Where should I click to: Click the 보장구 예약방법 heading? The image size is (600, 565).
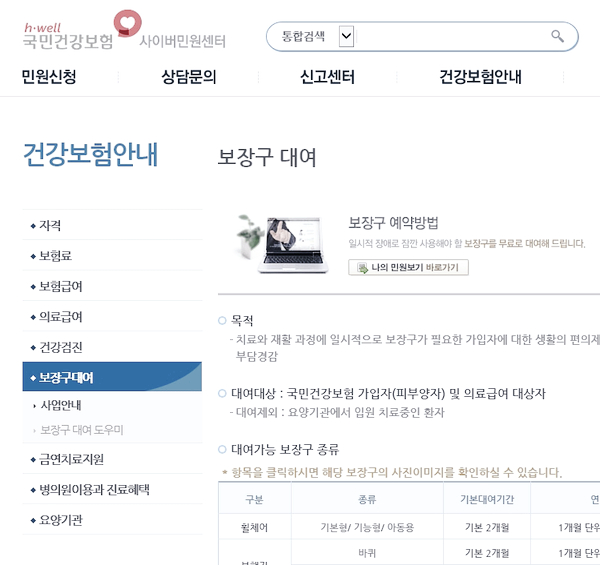point(393,223)
